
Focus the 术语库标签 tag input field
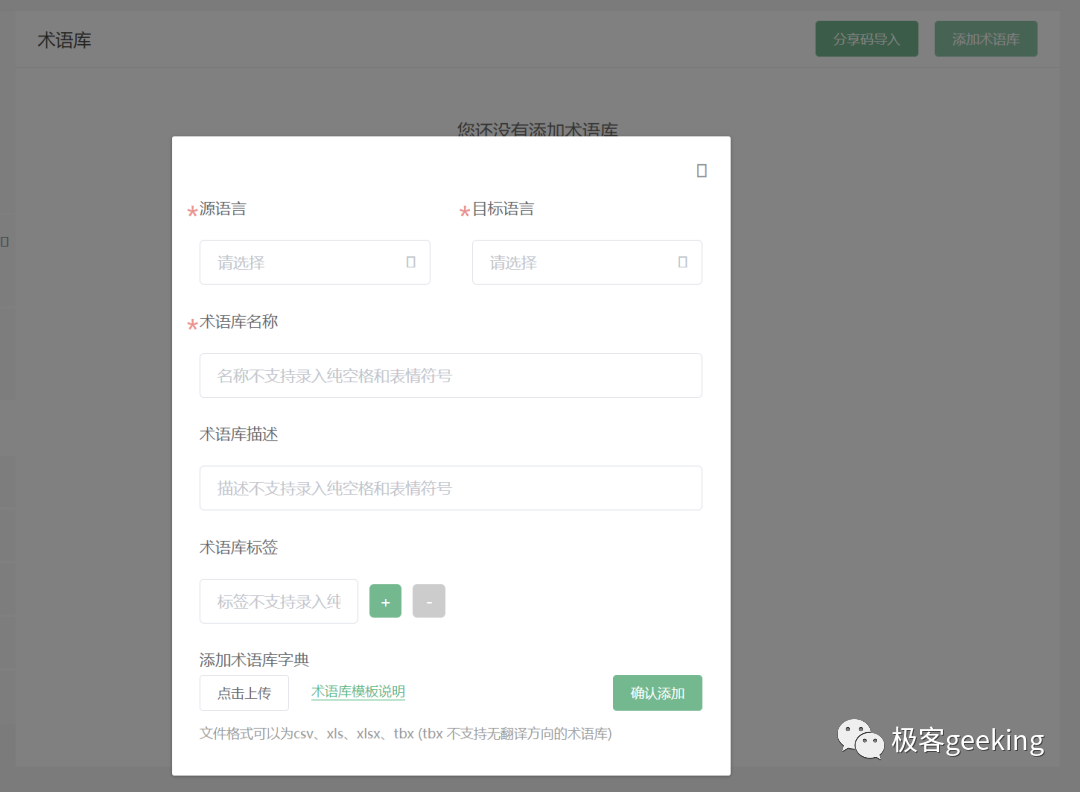(278, 601)
